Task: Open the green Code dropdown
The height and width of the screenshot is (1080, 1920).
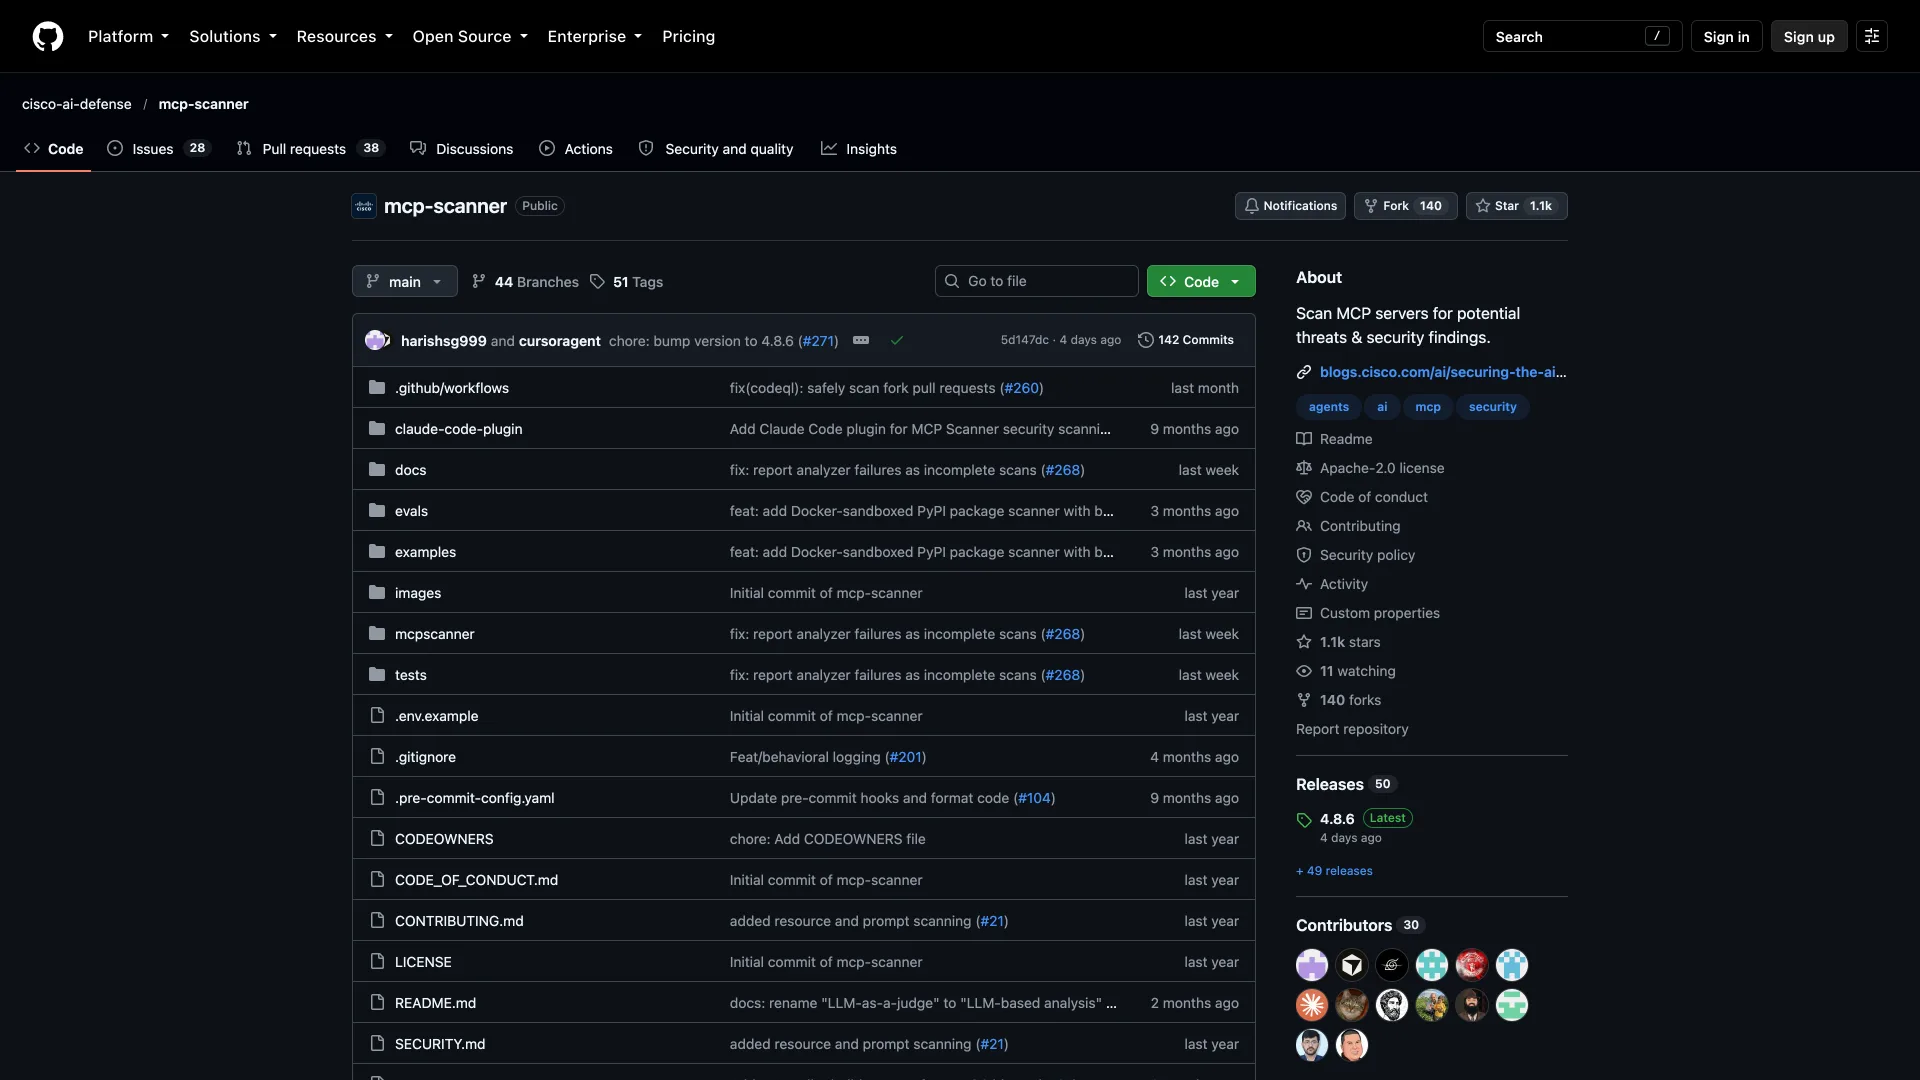Action: [1201, 281]
